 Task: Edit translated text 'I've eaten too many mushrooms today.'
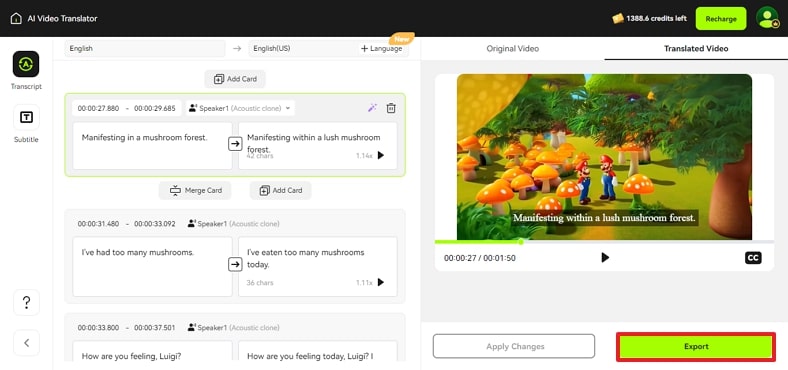(318, 266)
